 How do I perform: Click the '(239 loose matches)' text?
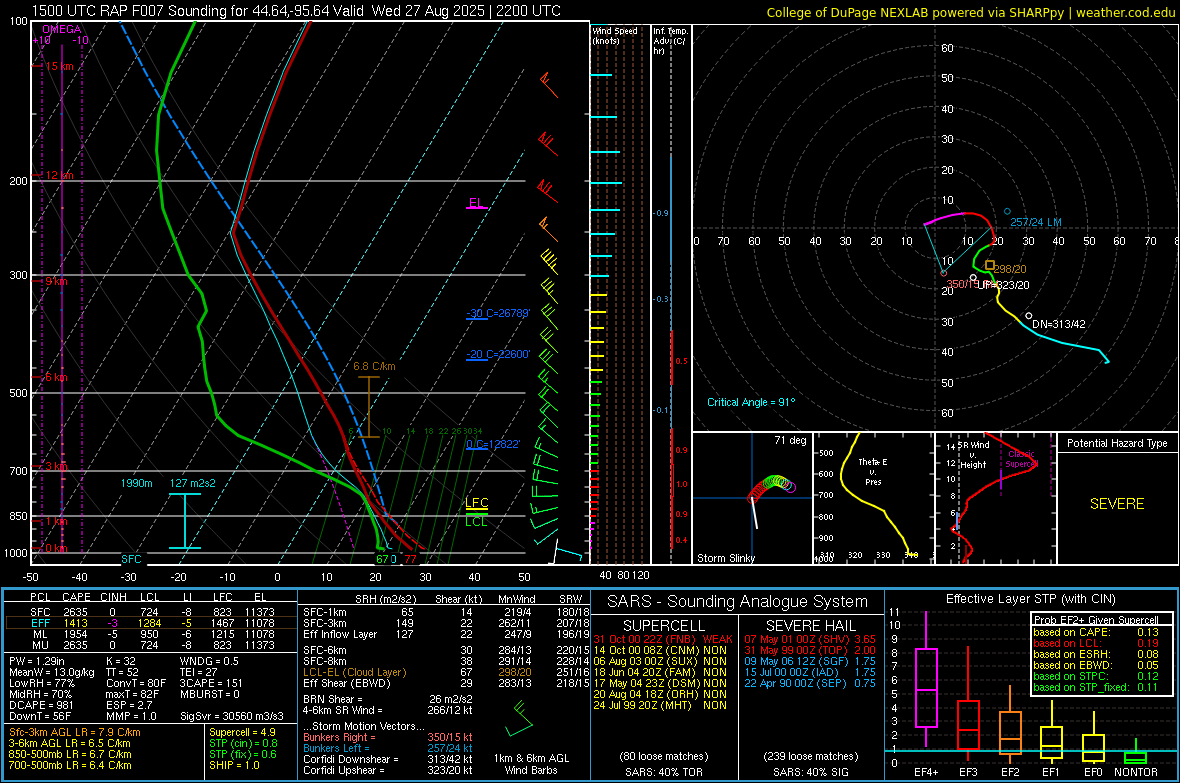[x=810, y=756]
